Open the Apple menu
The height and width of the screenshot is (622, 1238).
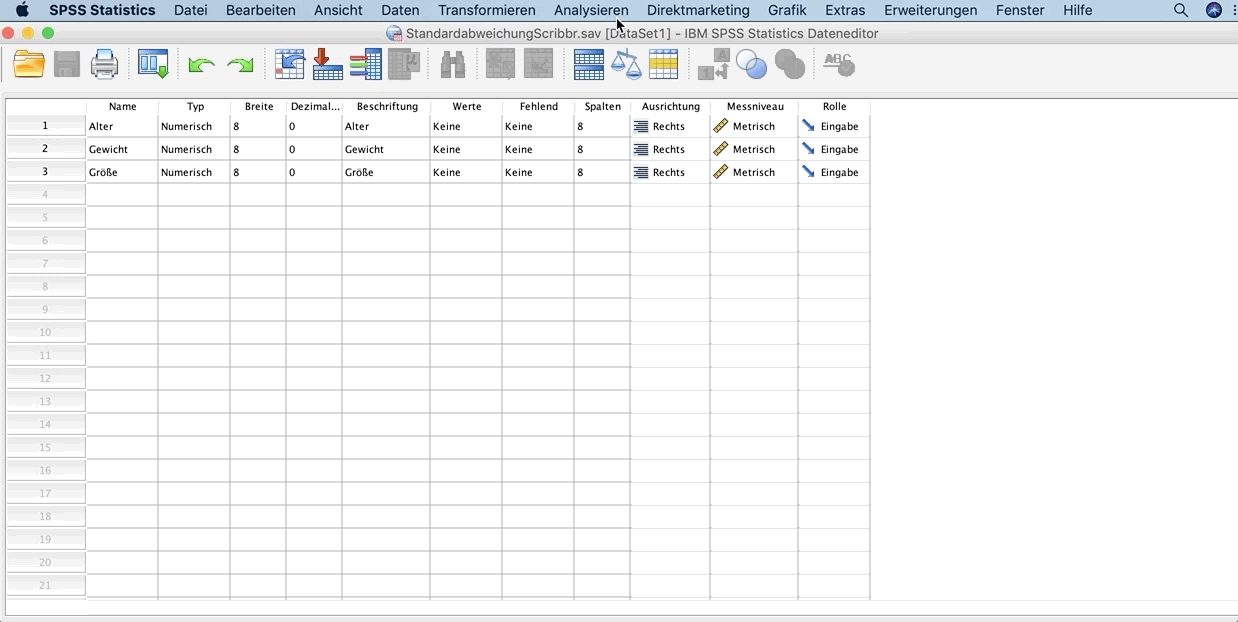pos(22,10)
